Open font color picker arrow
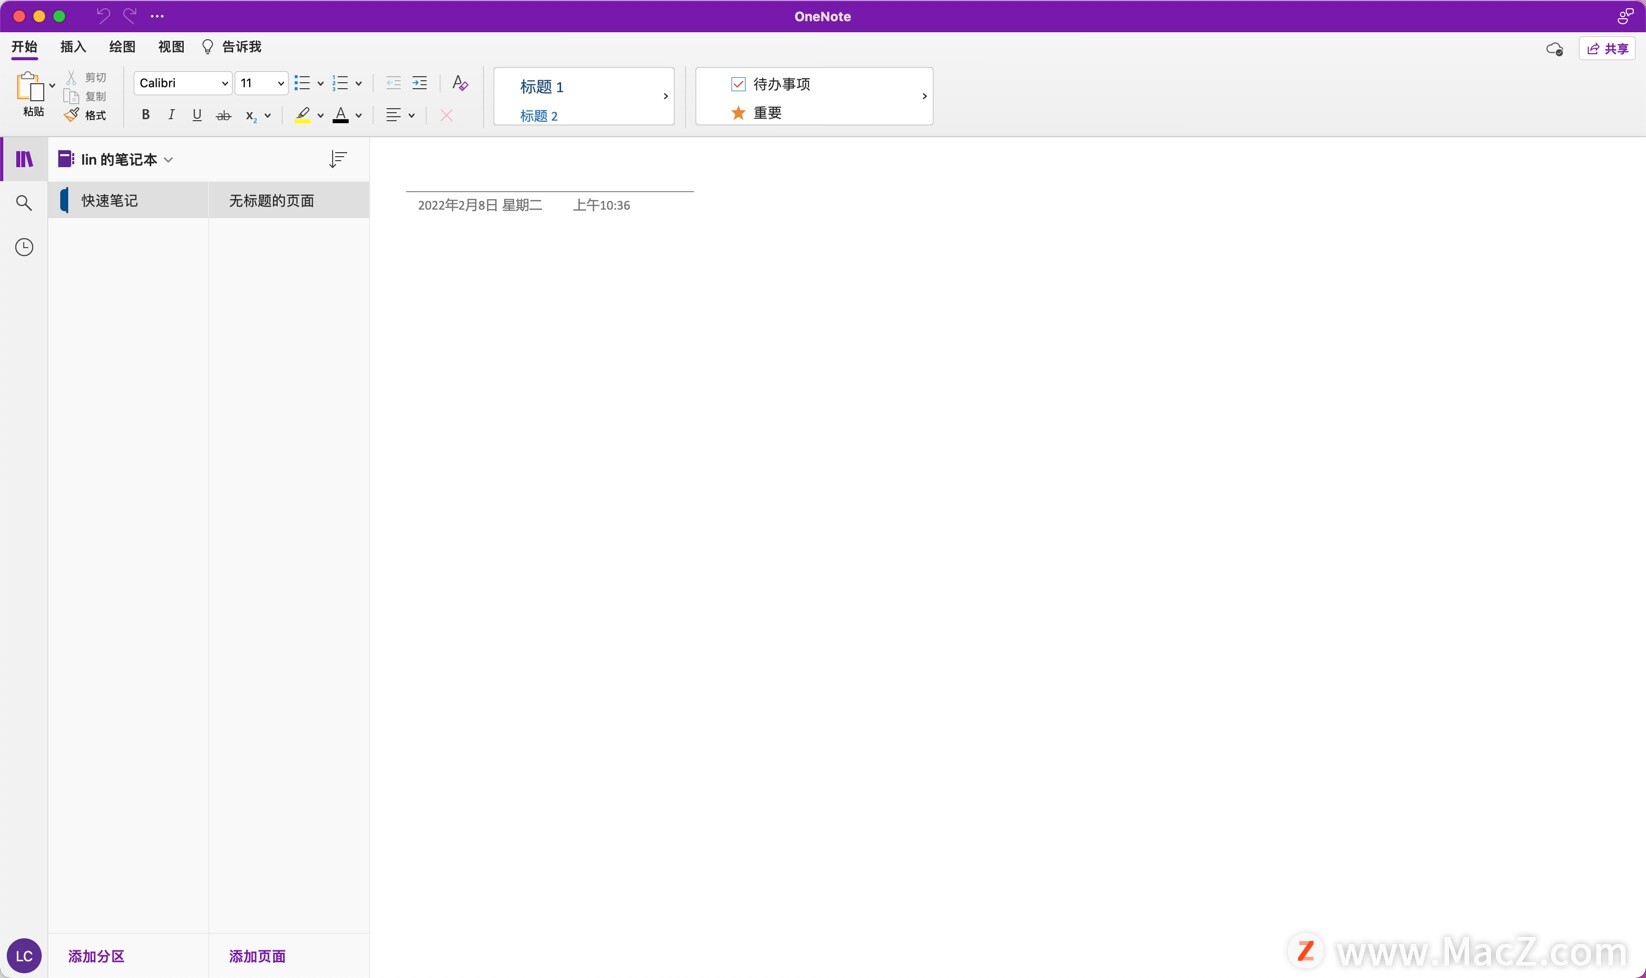Viewport: 1646px width, 978px height. [358, 116]
